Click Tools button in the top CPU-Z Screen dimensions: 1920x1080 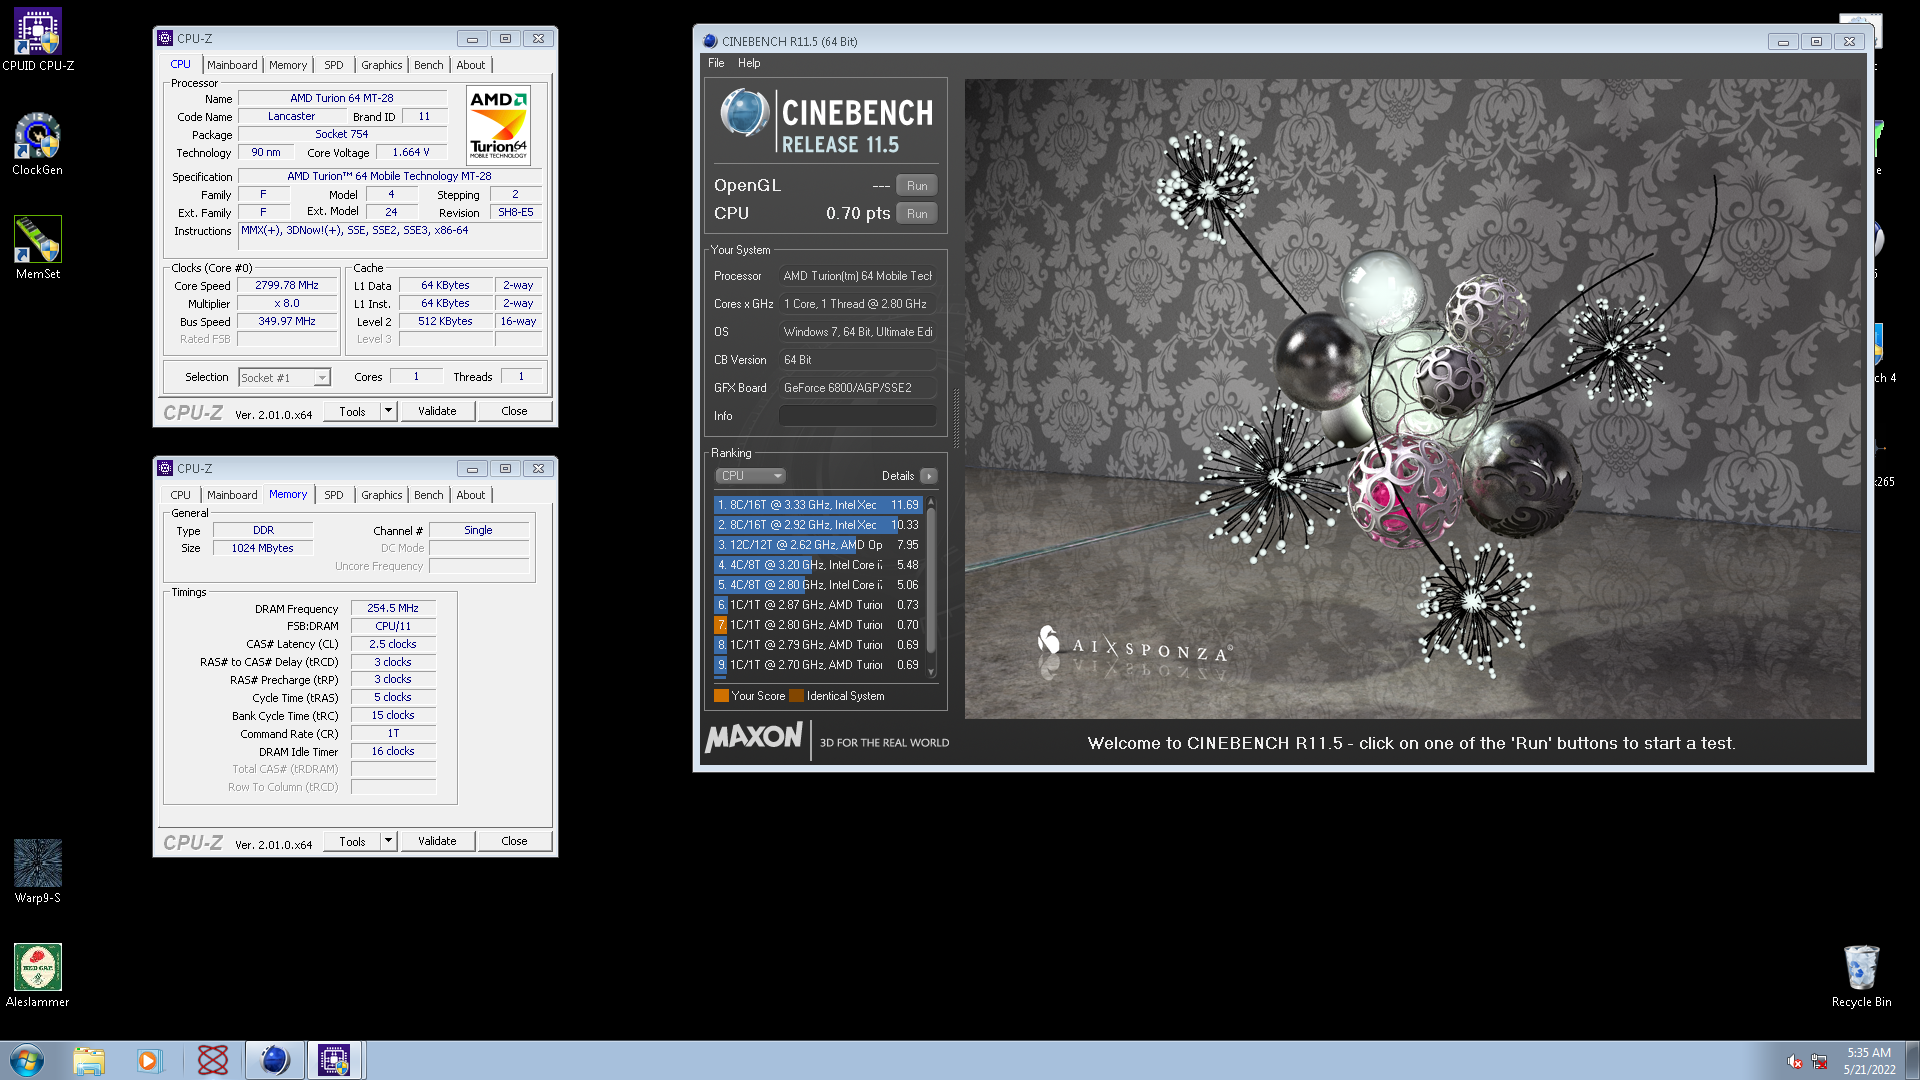[x=352, y=411]
